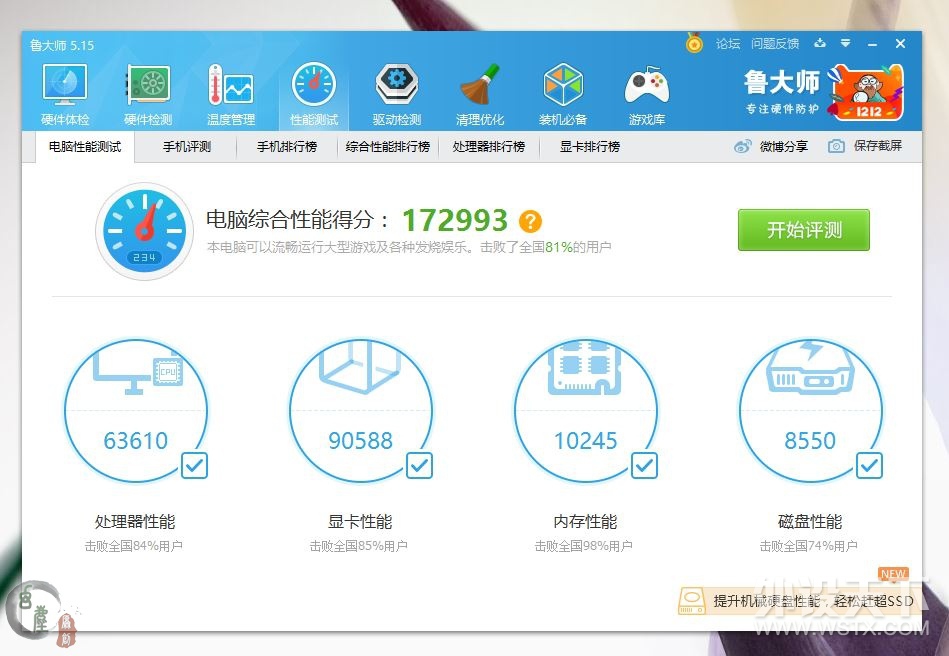Click 保存截屏 save screenshot link
The image size is (949, 656).
(x=878, y=146)
